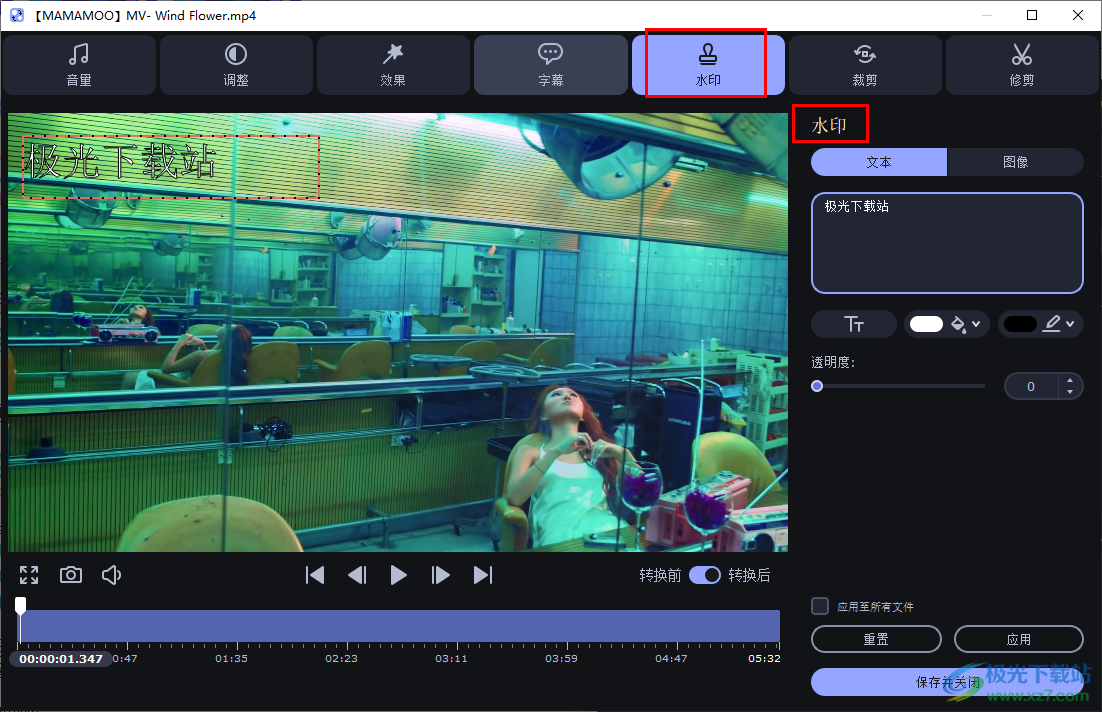Expand the outline color dropdown arrow
This screenshot has width=1102, height=712.
[x=1070, y=324]
